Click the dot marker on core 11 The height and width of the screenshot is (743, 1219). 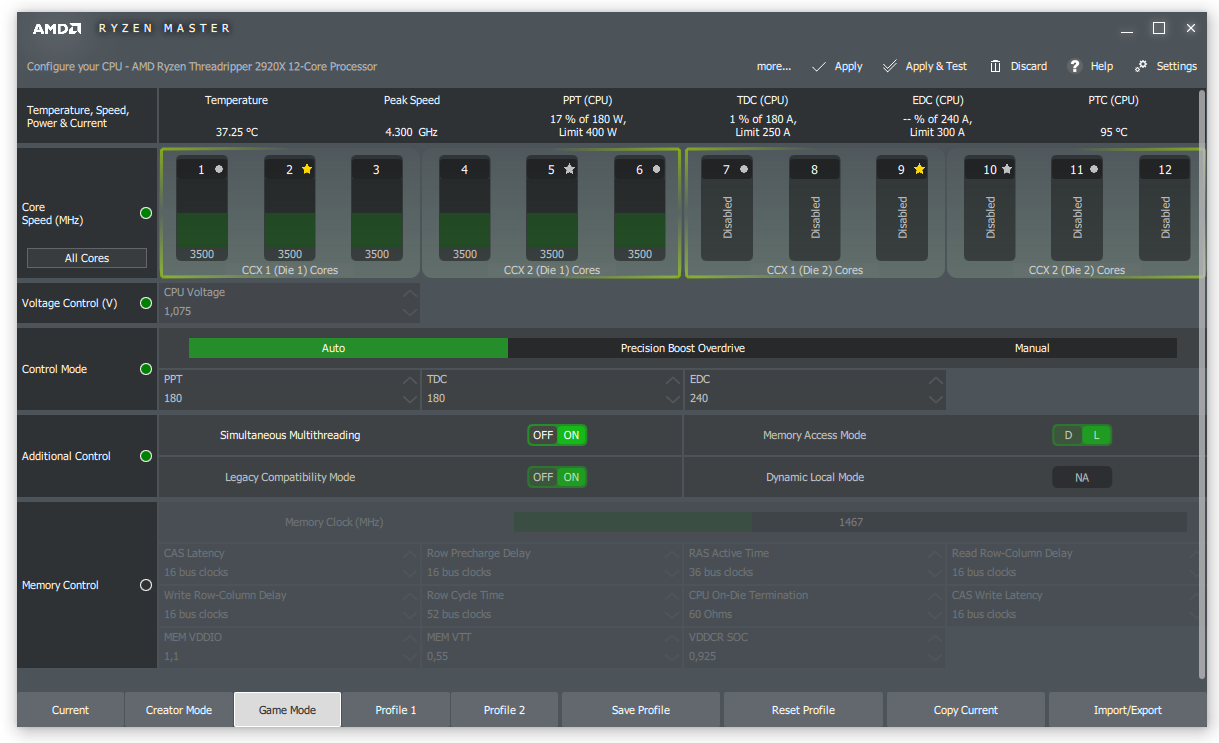click(1094, 169)
